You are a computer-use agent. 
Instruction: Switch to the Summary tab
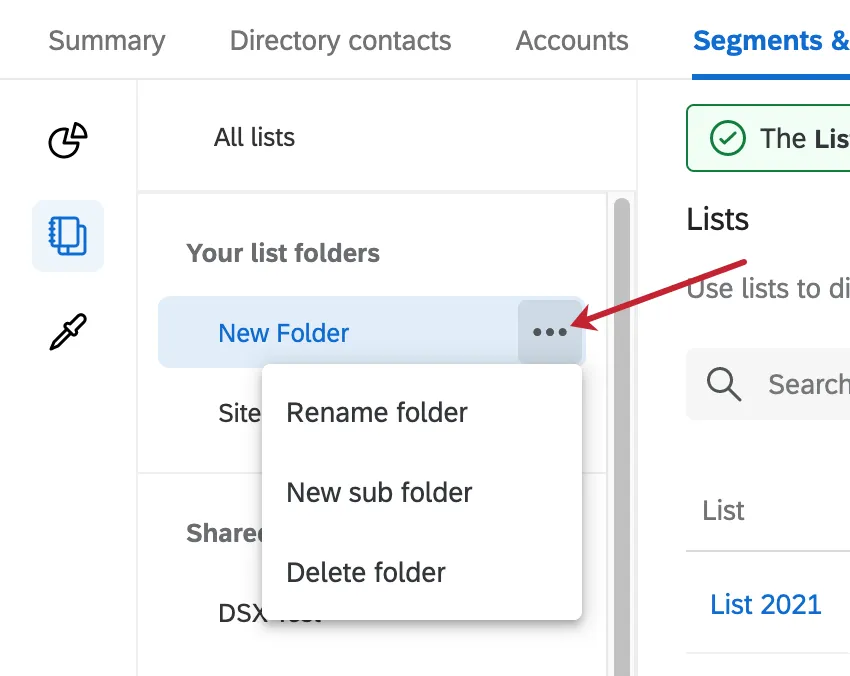(x=106, y=40)
